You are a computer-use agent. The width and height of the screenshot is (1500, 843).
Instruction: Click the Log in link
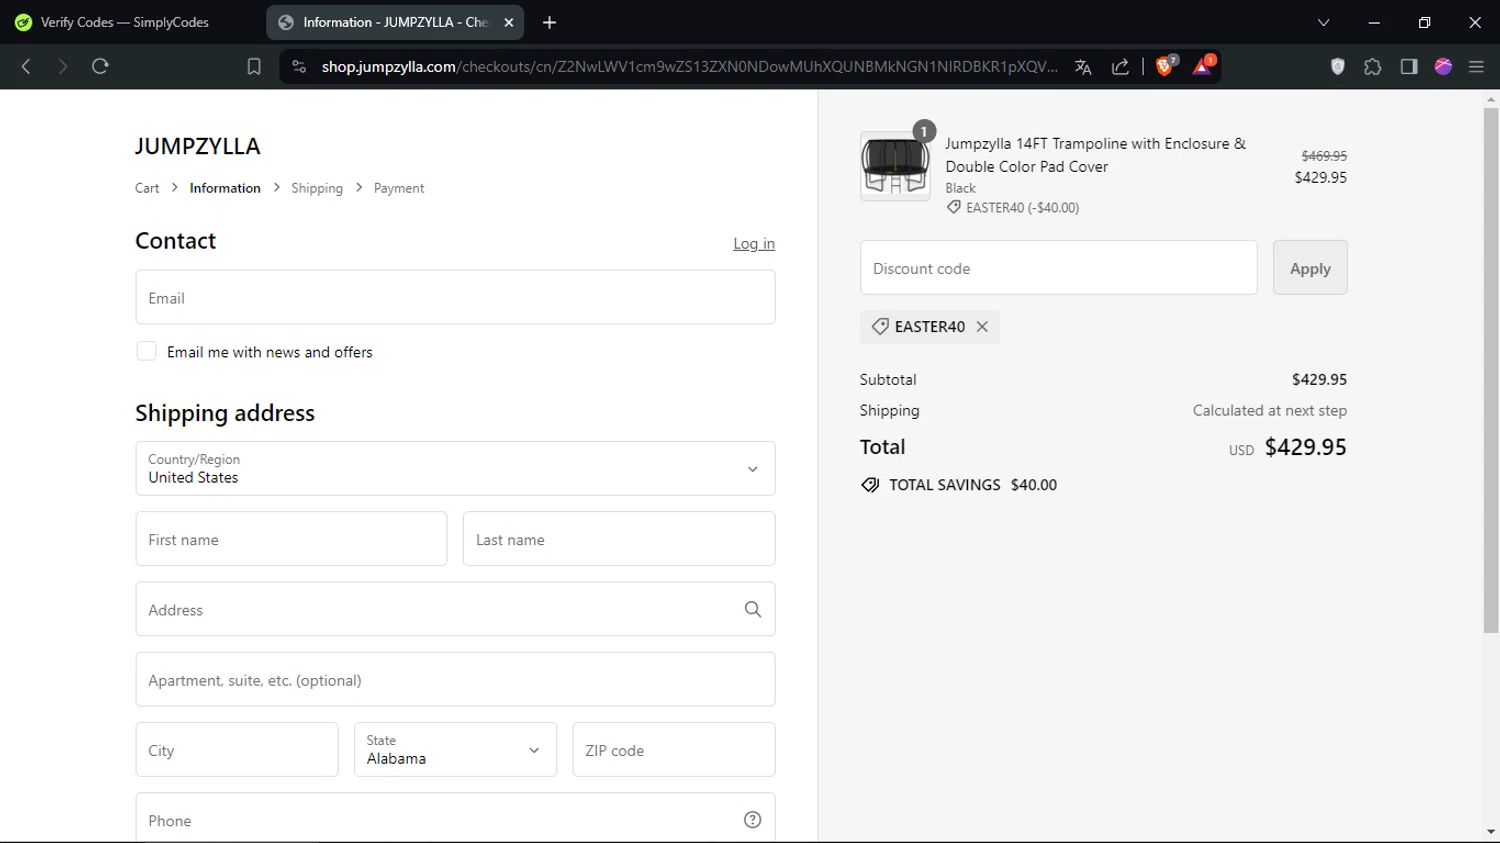coord(754,244)
